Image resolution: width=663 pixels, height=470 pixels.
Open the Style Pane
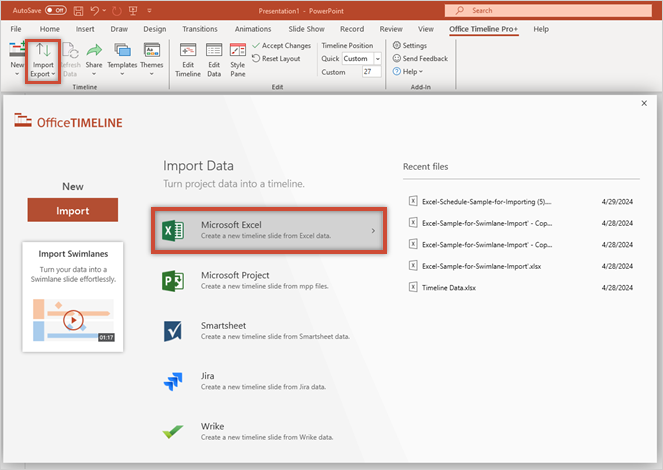point(237,58)
